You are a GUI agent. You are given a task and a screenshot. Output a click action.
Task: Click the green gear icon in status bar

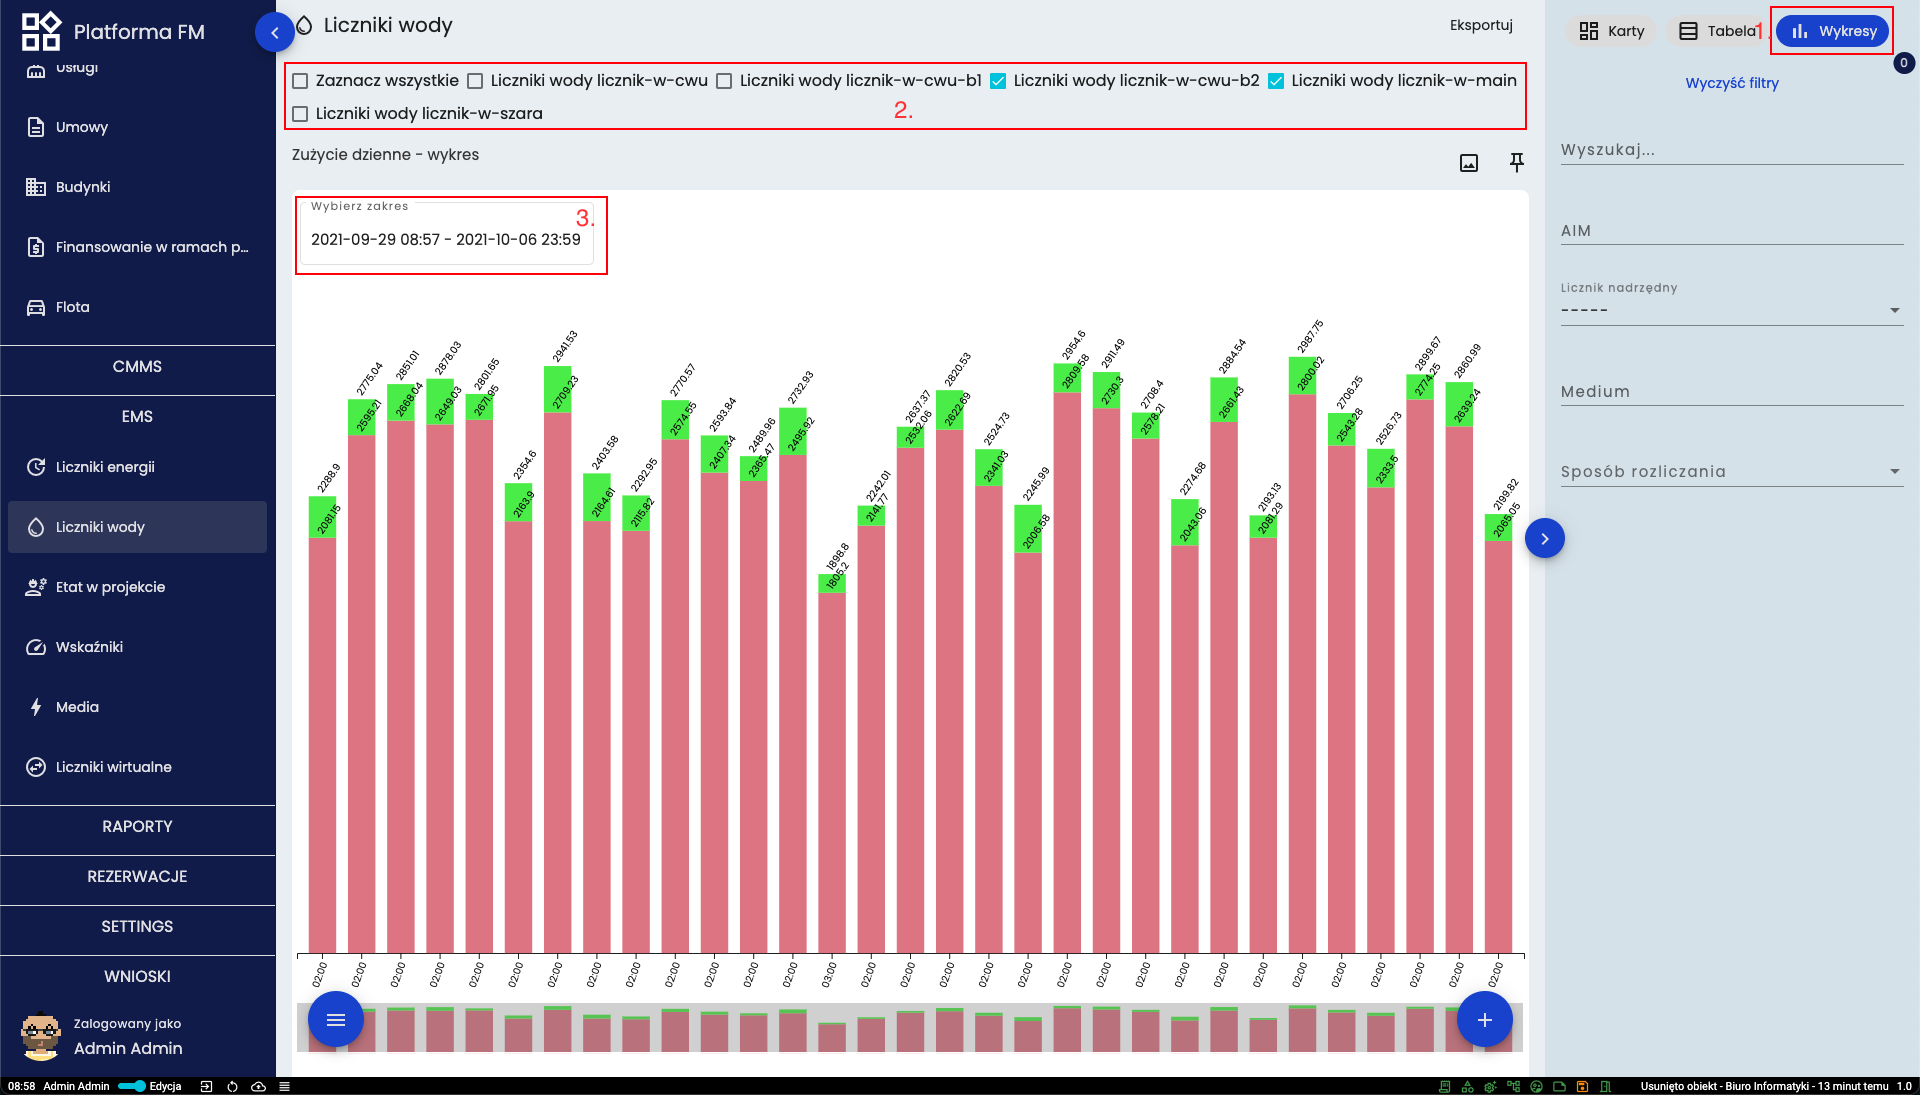point(1490,1086)
